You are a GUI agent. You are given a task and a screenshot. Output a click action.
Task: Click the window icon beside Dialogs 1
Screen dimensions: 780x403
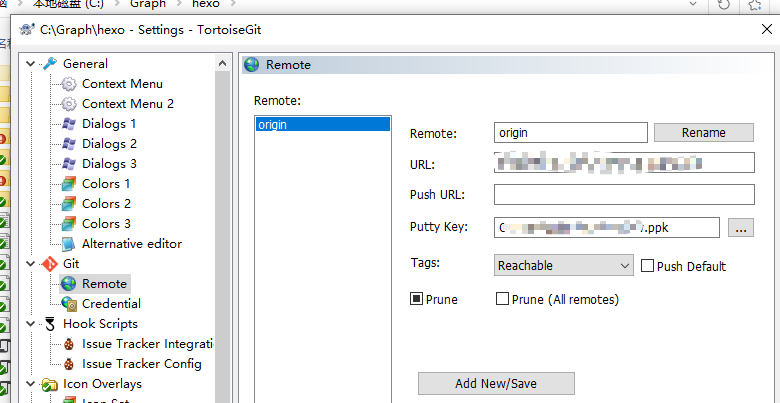point(69,124)
